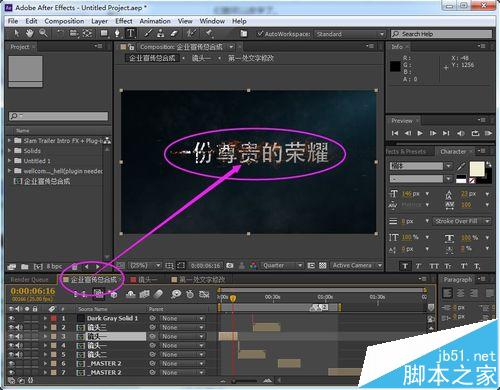Open the Quarter resolution dropdown

pos(282,266)
